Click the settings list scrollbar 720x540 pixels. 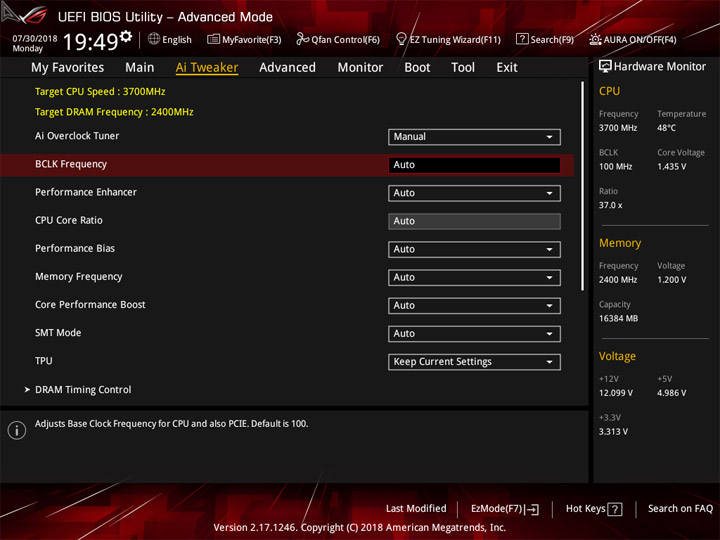(582, 186)
